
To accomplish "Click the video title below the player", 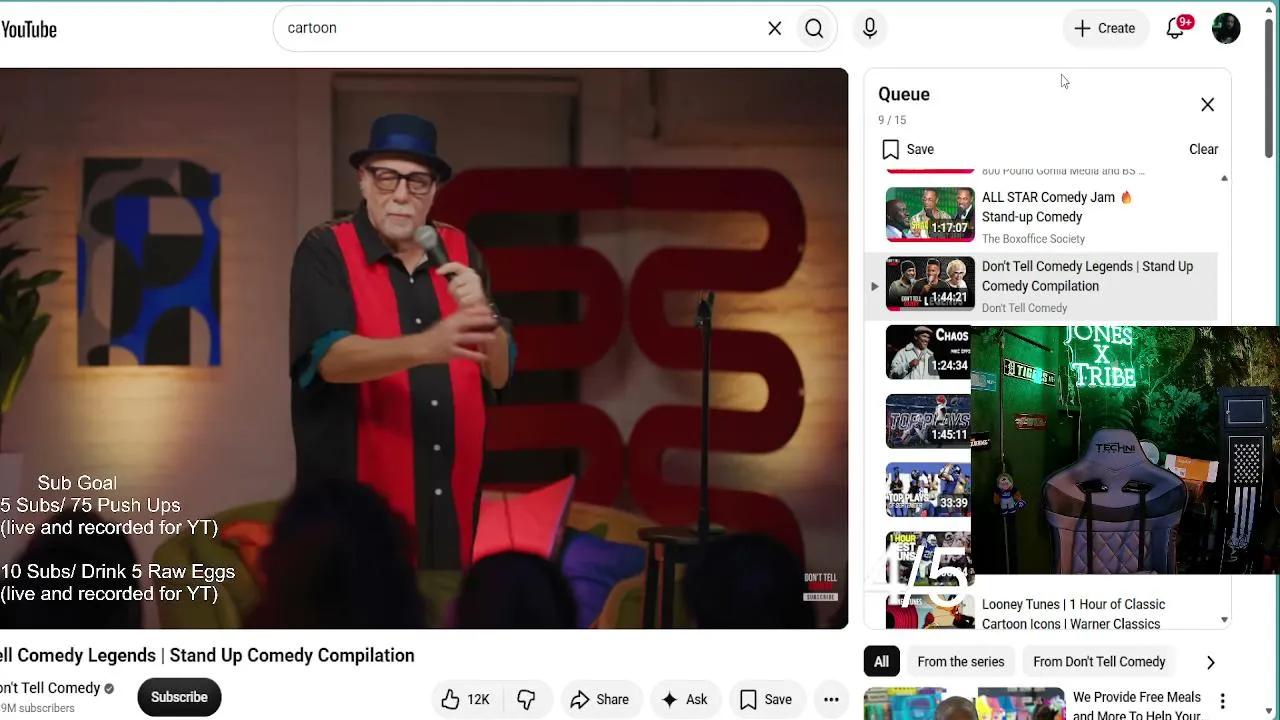I will point(207,656).
